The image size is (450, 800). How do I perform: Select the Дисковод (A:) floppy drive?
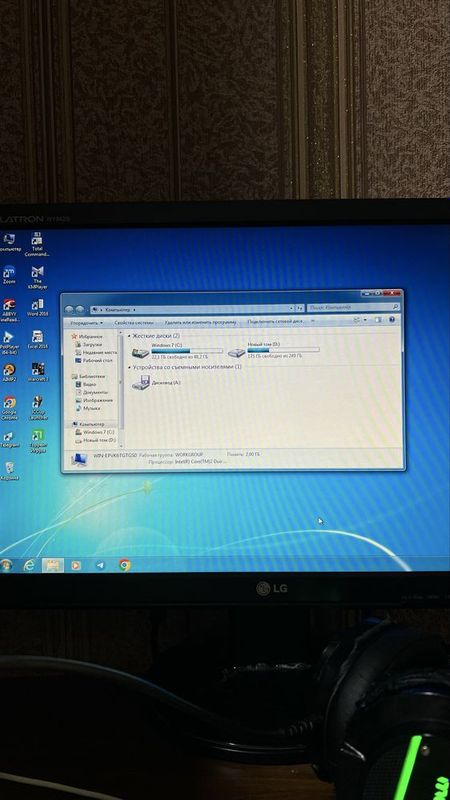pyautogui.click(x=156, y=382)
